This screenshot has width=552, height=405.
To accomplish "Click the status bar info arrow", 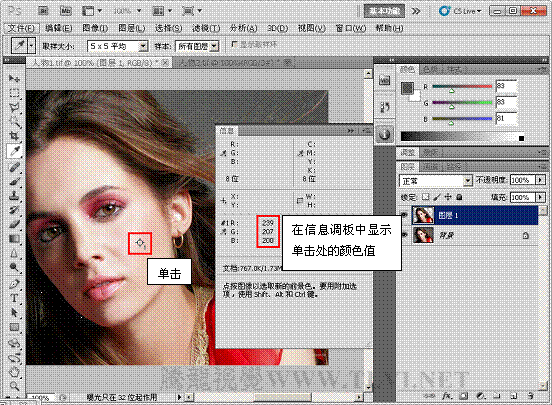I will (x=179, y=397).
